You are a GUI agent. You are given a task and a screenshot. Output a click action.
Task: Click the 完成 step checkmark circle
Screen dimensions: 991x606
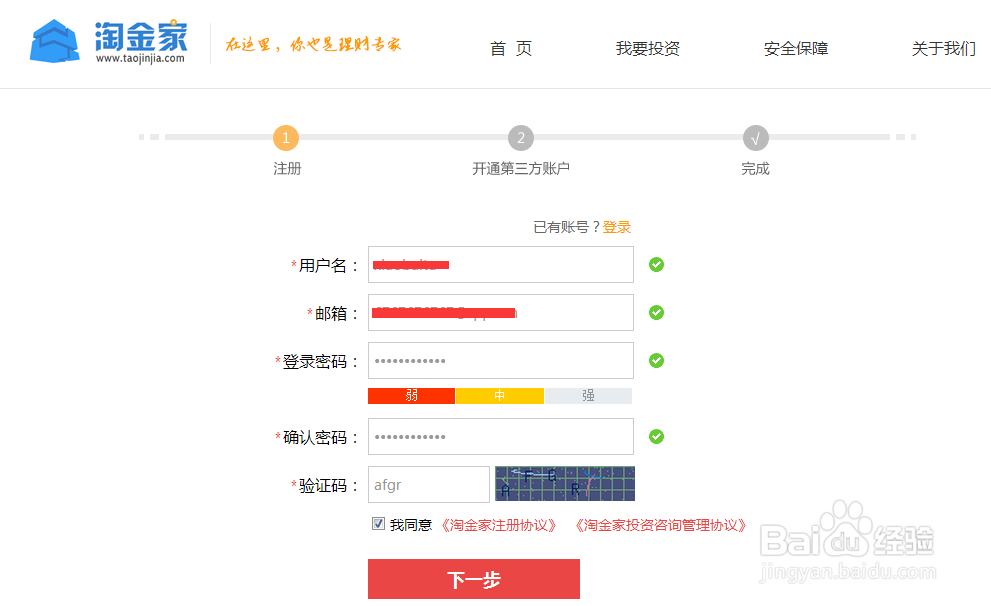[755, 138]
